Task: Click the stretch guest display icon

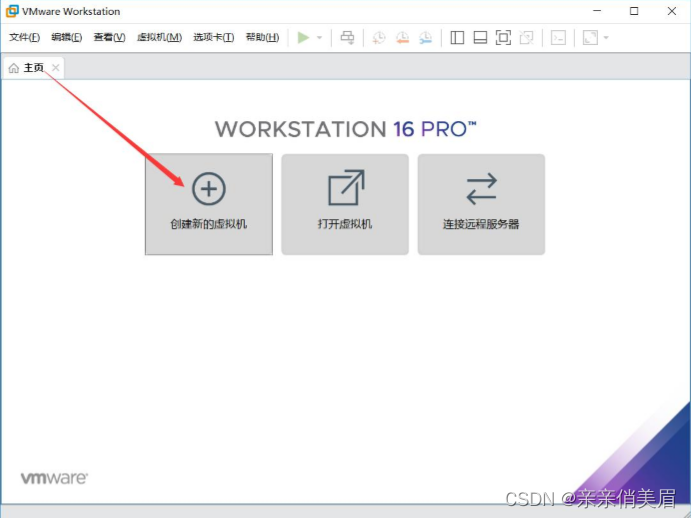Action: [590, 37]
